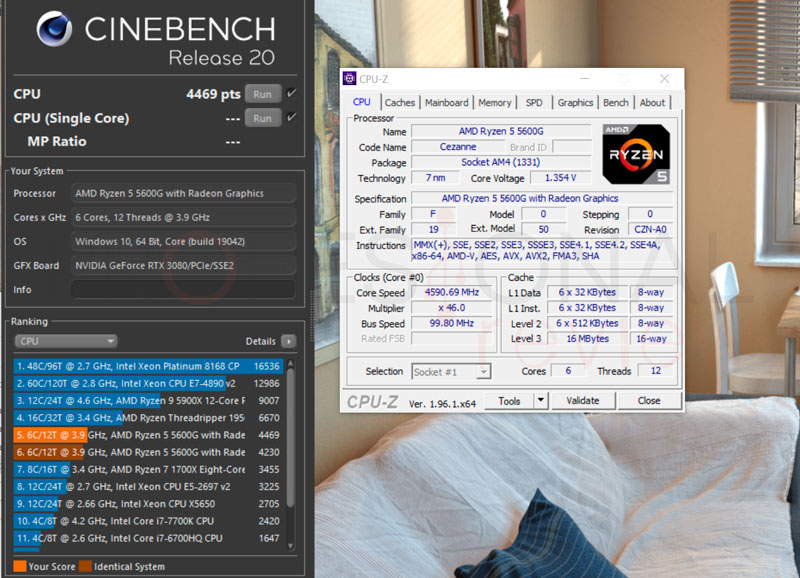The height and width of the screenshot is (578, 800).
Task: Click the Level 3 cache value 16 MBytes
Action: [587, 339]
